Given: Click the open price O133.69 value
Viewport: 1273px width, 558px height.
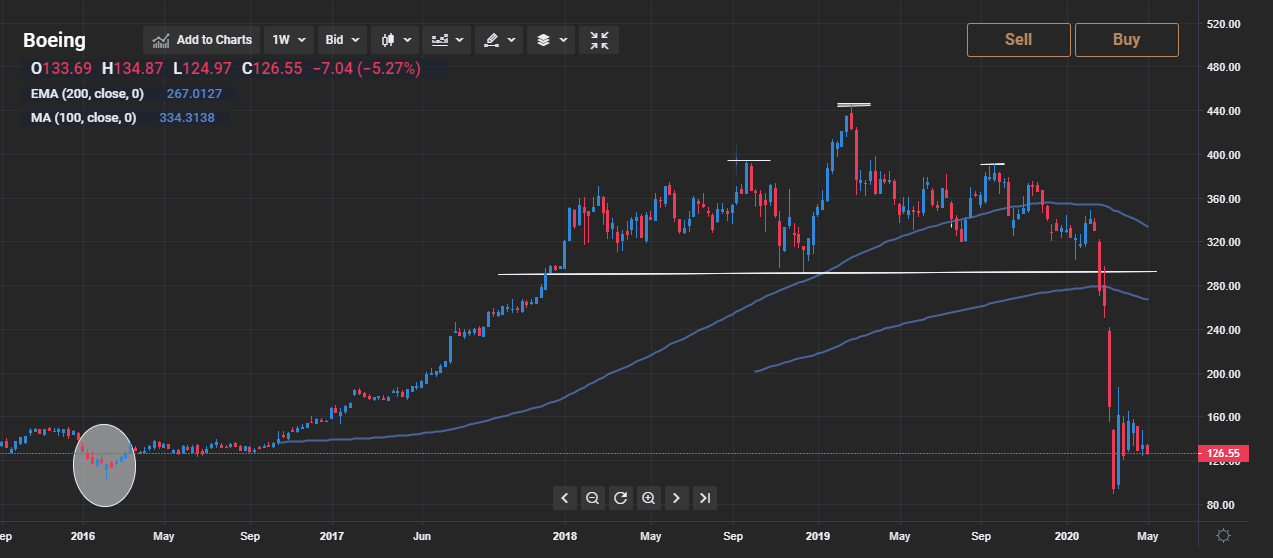Looking at the screenshot, I should [x=62, y=68].
